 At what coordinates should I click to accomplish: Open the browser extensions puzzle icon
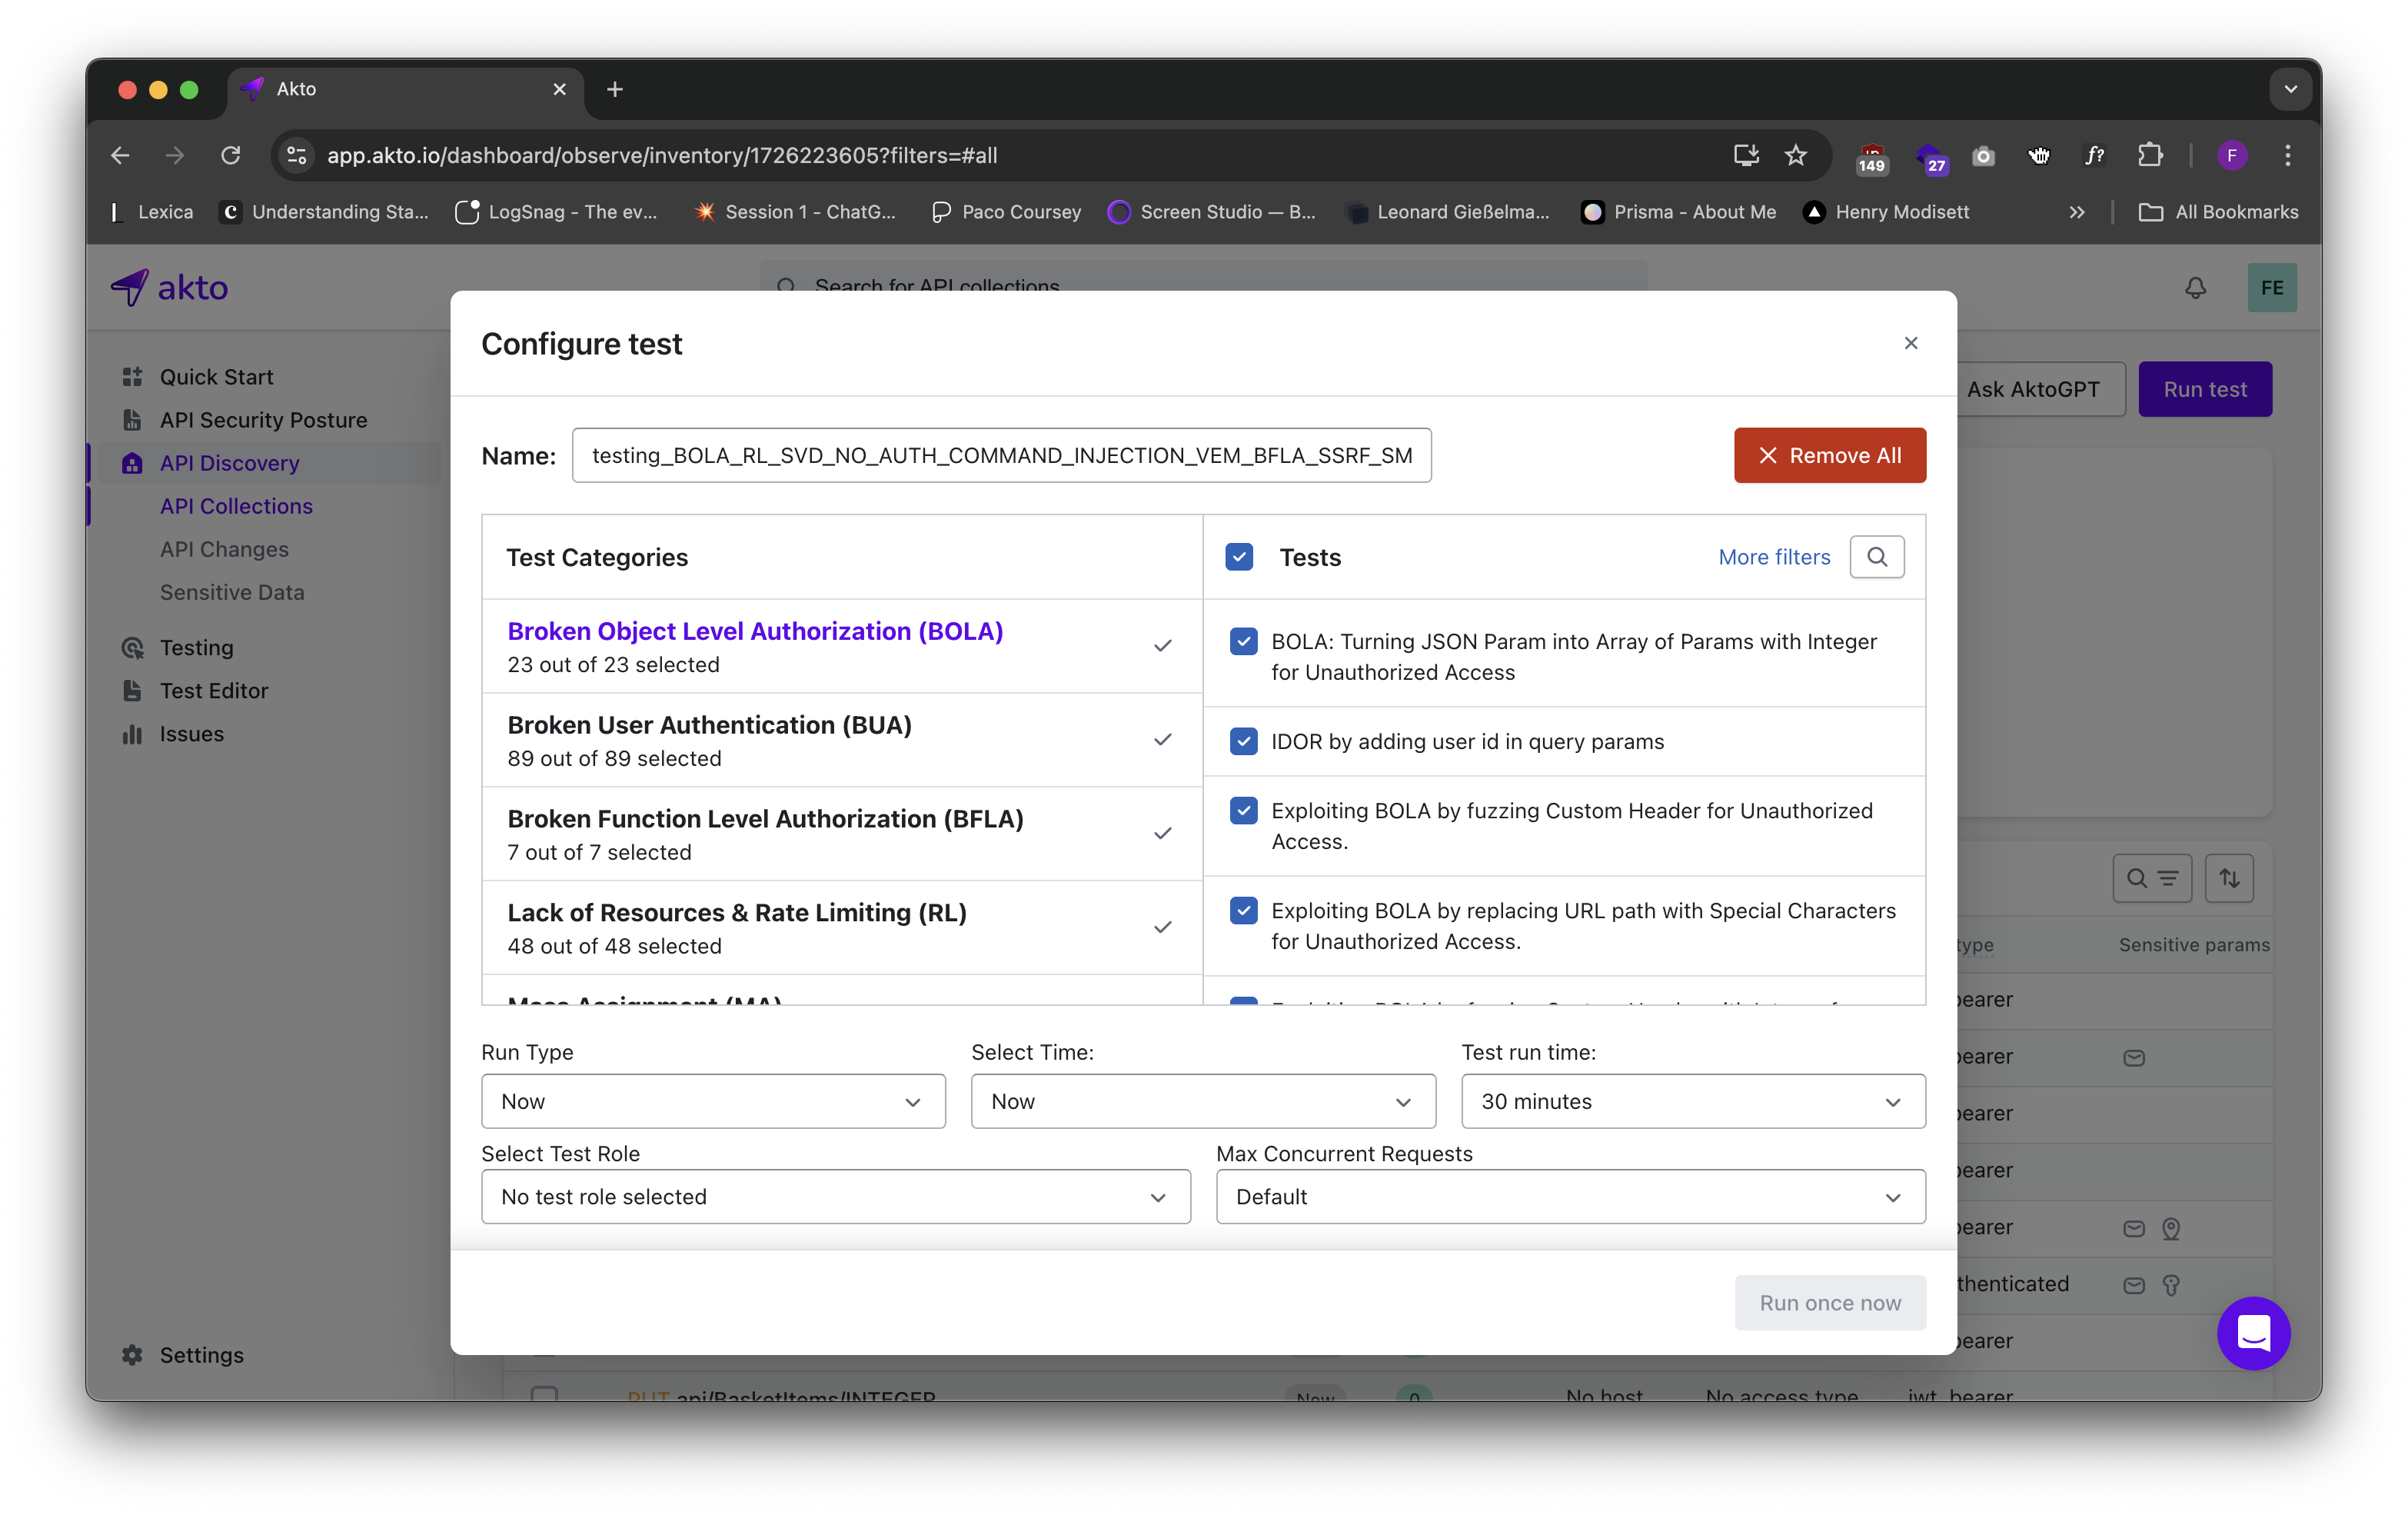click(2149, 155)
